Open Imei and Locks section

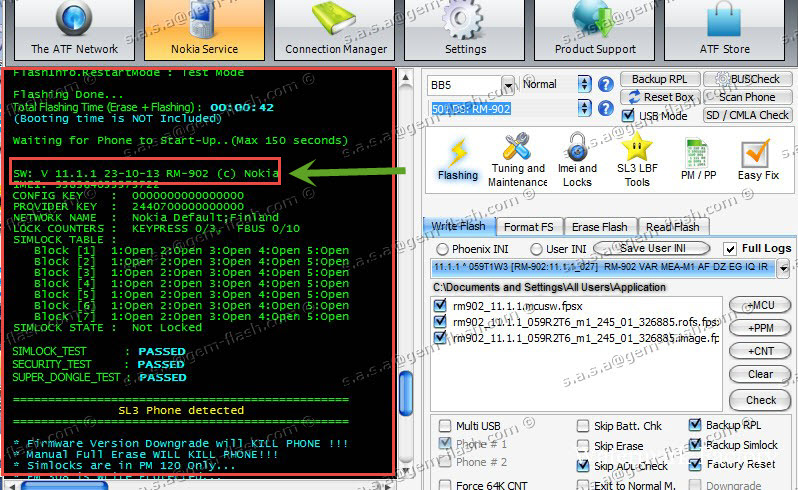pos(577,159)
